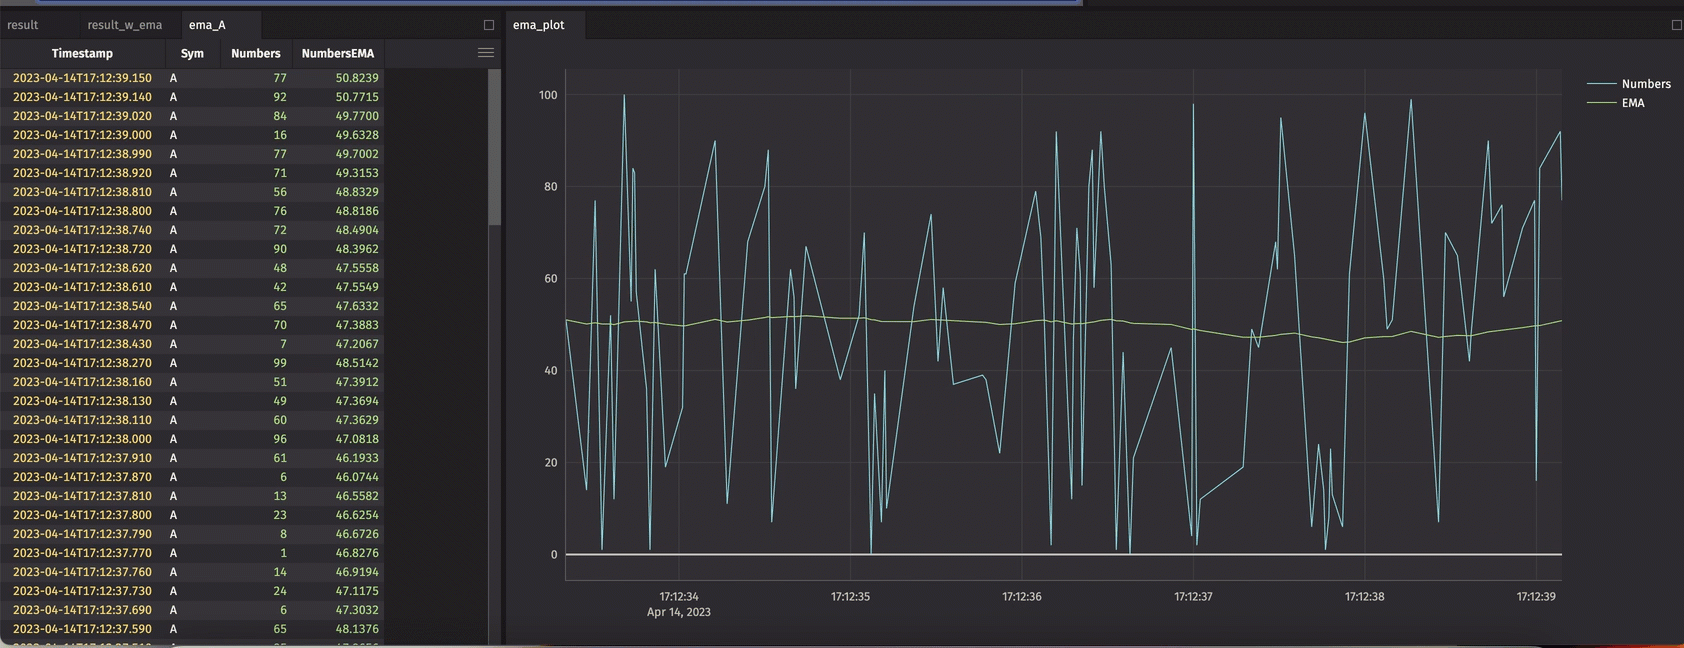Toggle the Numbers series in the legend

click(x=1629, y=84)
